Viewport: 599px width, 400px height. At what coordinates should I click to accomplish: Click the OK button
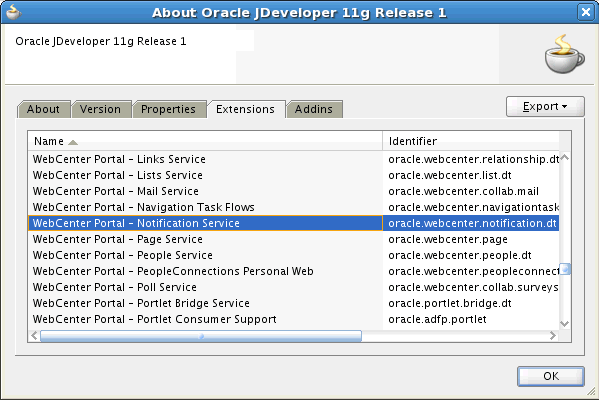pyautogui.click(x=551, y=376)
